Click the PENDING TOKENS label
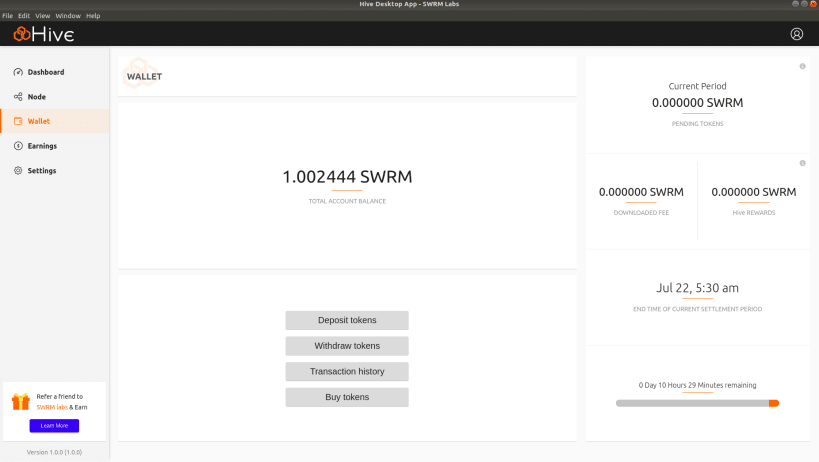819x462 pixels. pos(697,124)
